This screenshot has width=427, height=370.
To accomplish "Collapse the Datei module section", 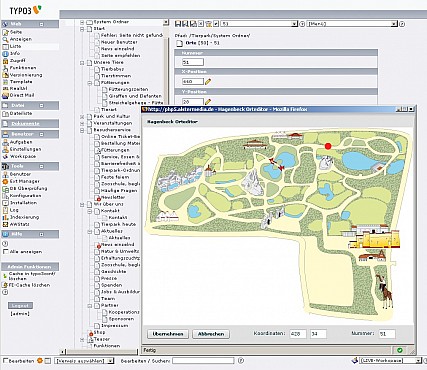I will (42, 106).
